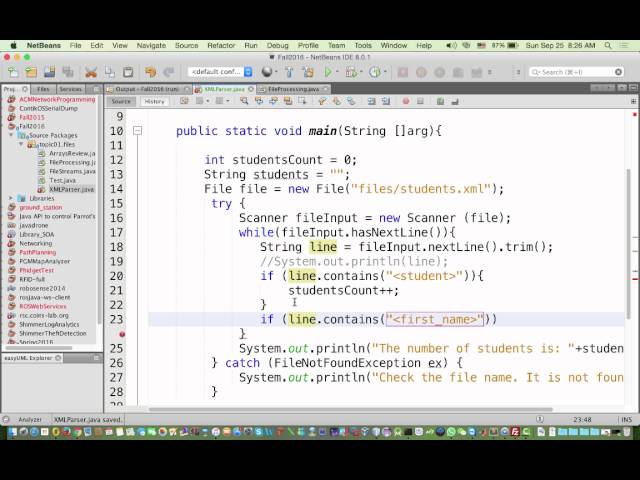
Task: Click the Find Next Occurrence icon
Action: tap(273, 101)
